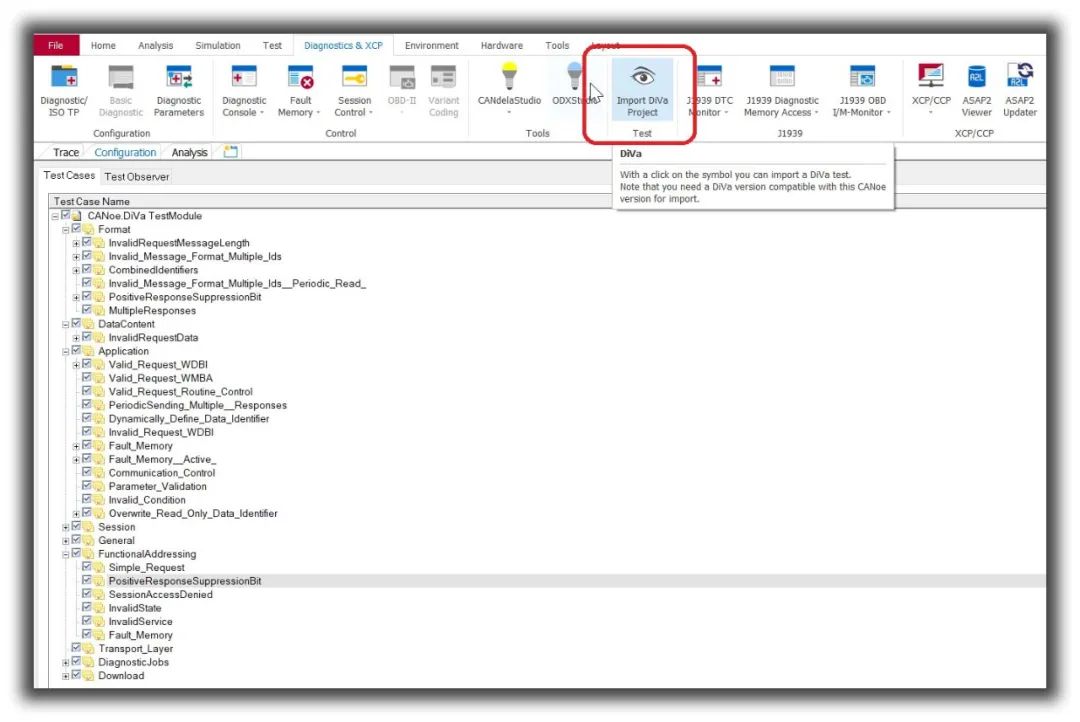
Task: Open the File menu
Action: [x=56, y=45]
